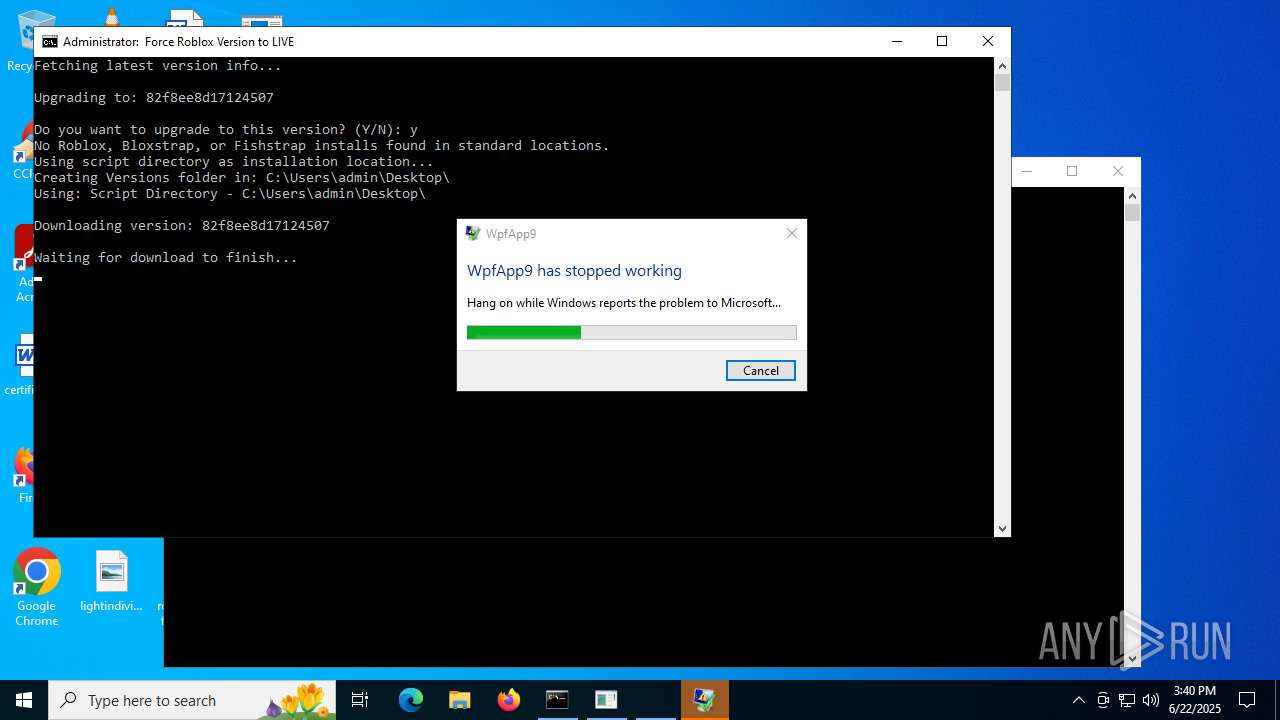Launch Firefox from taskbar
The width and height of the screenshot is (1280, 720).
pos(508,700)
